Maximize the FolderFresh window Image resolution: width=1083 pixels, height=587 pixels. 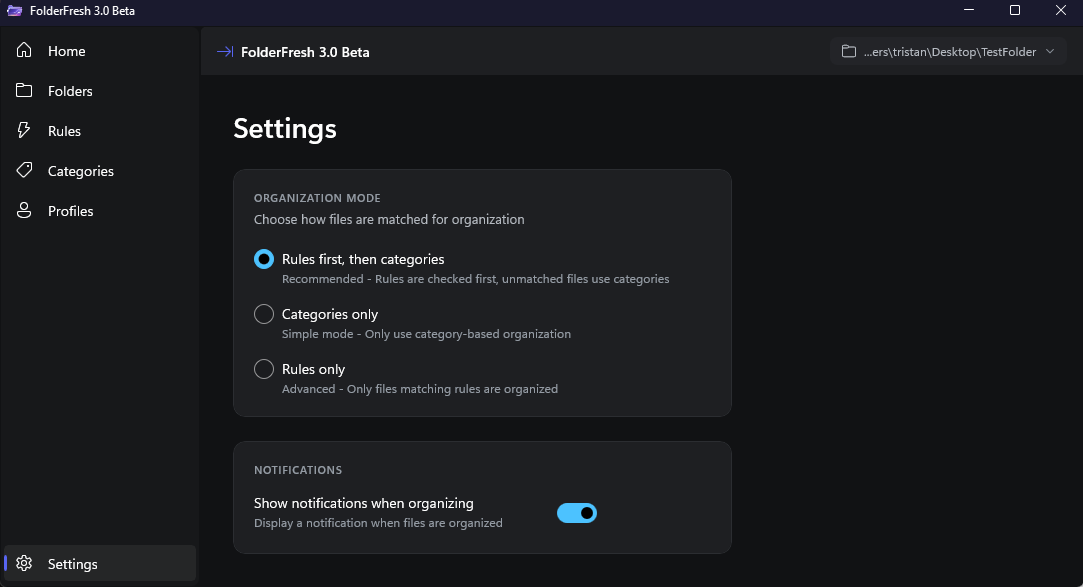[x=1015, y=10]
